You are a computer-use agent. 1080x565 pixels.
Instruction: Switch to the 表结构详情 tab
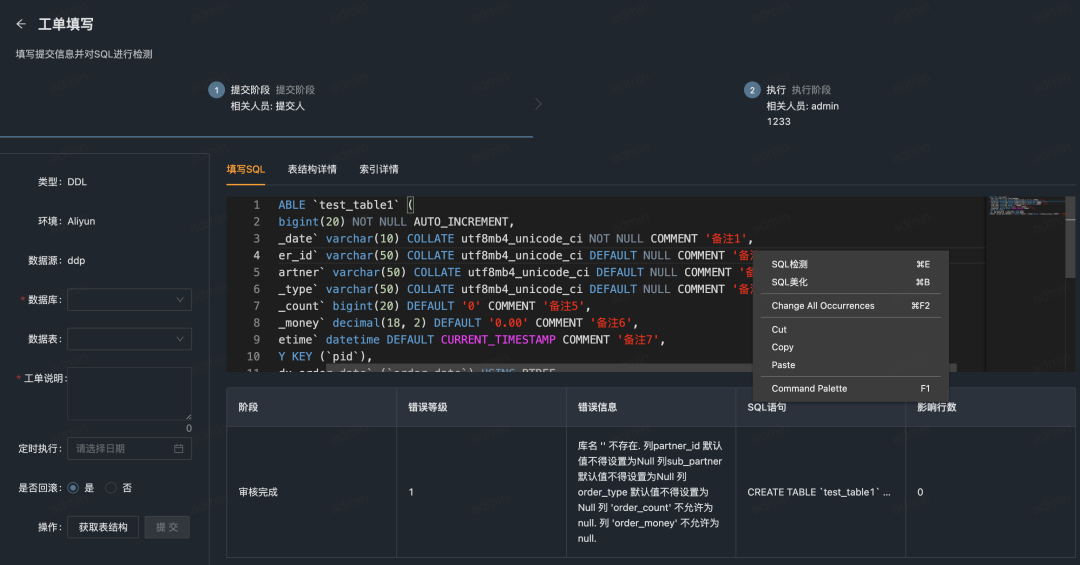pos(312,170)
